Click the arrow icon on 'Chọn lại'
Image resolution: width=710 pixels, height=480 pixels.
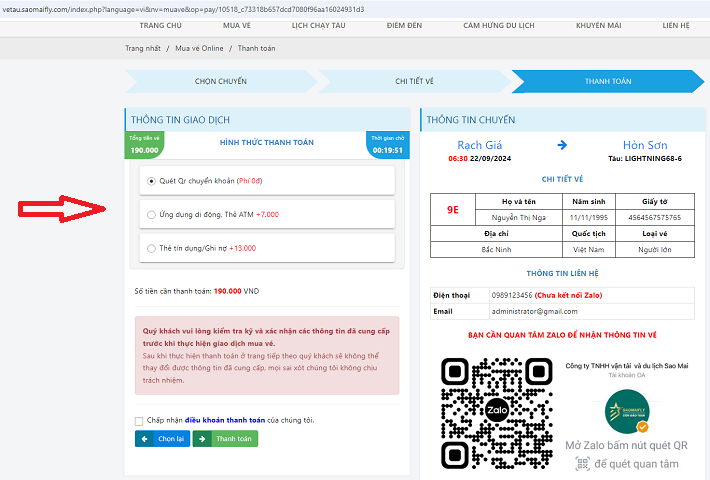click(x=144, y=439)
